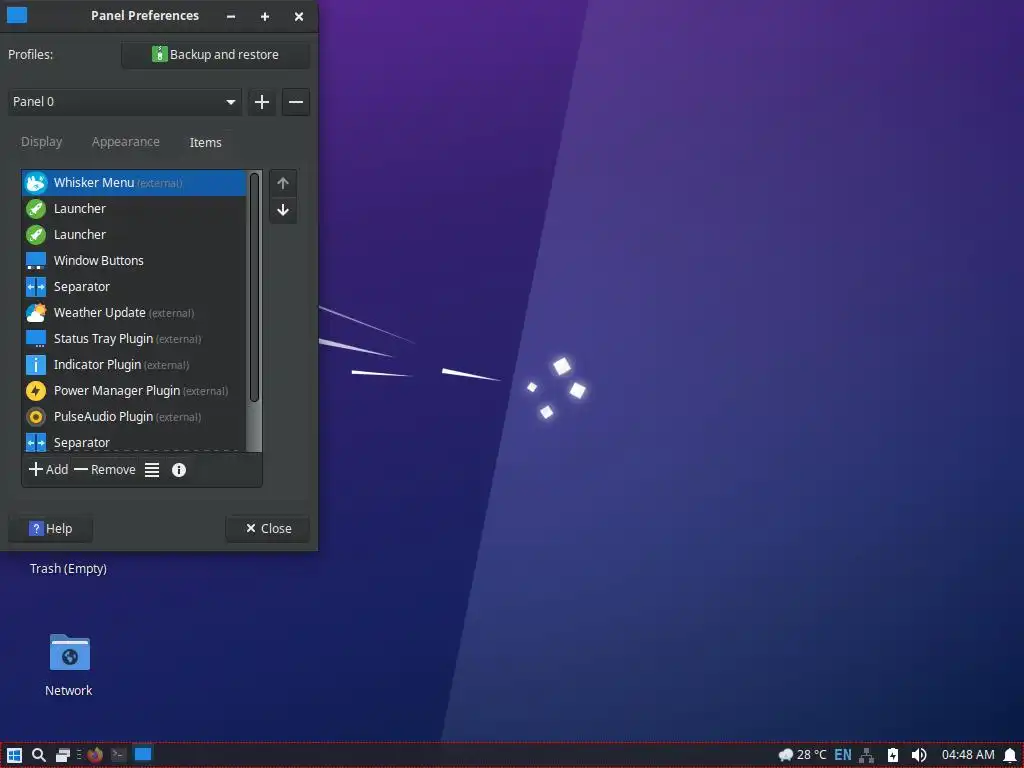1024x768 pixels.
Task: Switch to the Appearance tab
Action: point(125,142)
